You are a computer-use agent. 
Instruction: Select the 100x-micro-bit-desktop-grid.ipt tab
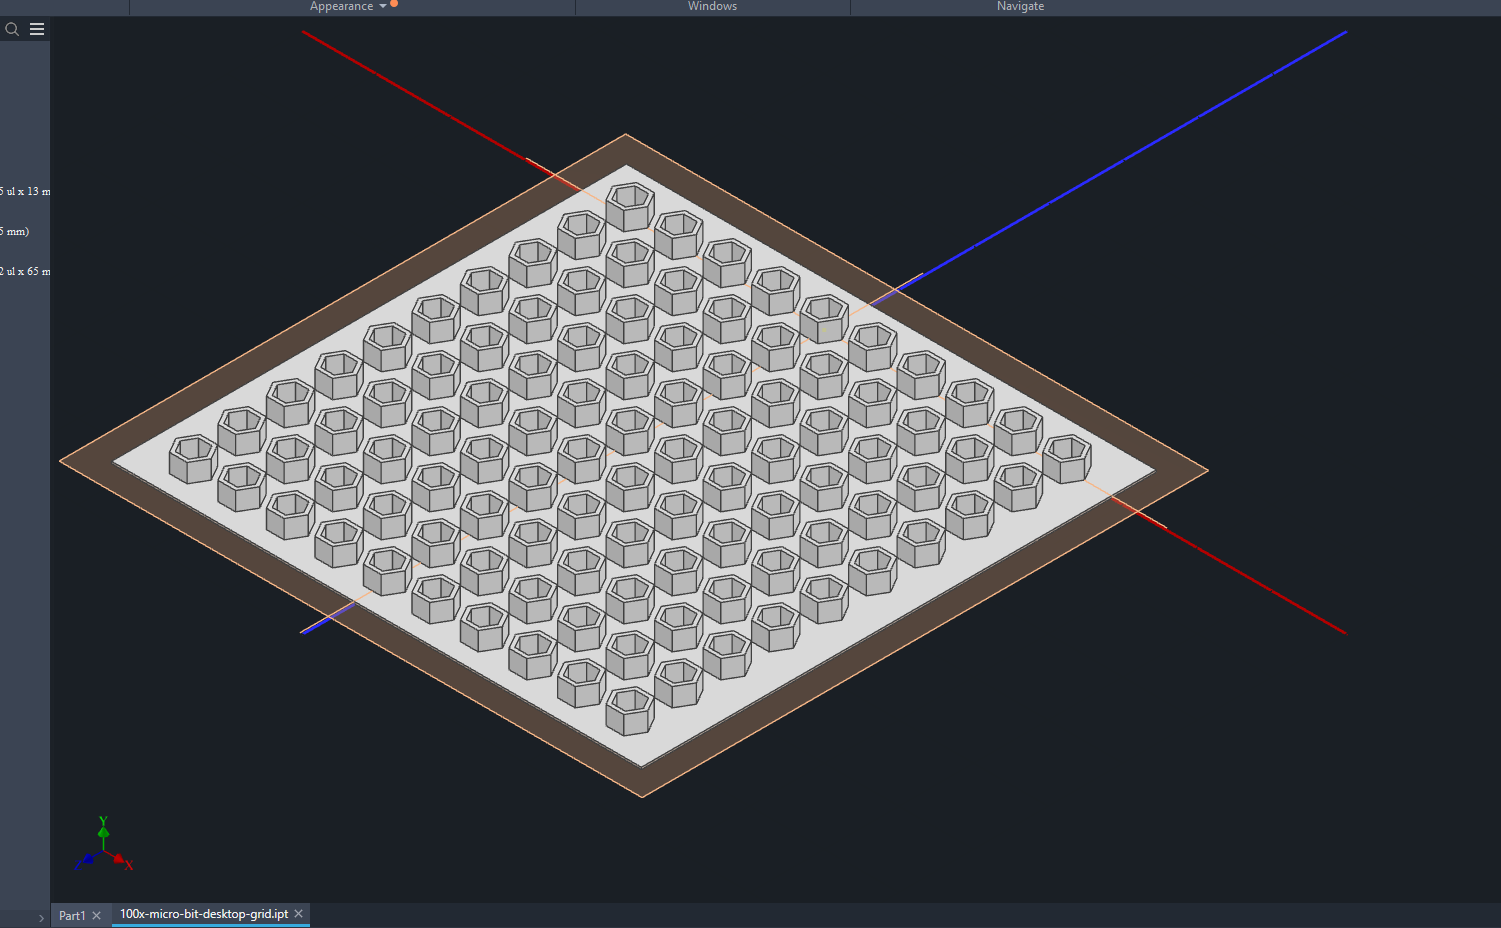[x=204, y=914]
